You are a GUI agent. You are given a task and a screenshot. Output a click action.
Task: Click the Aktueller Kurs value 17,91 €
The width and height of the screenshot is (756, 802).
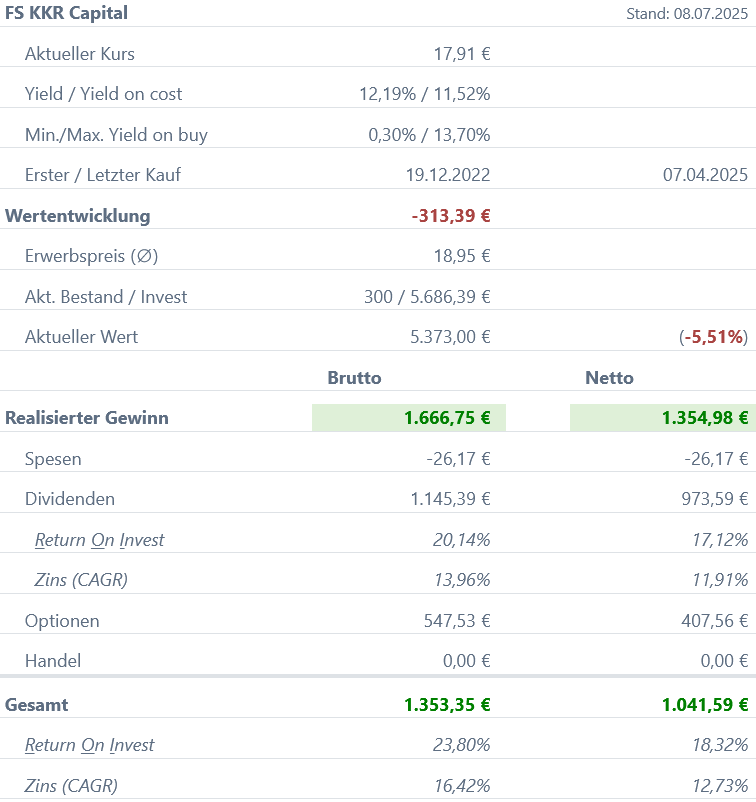(x=462, y=54)
